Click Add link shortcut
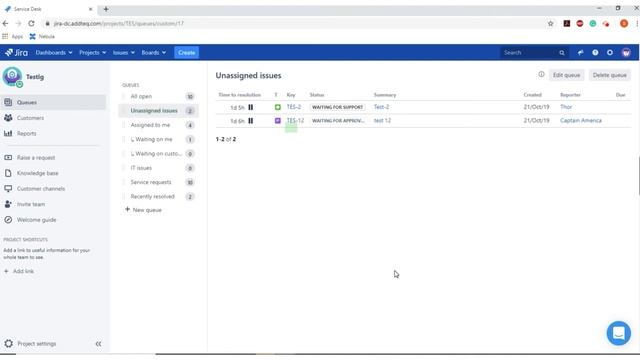This screenshot has width=640, height=360. click(19, 271)
